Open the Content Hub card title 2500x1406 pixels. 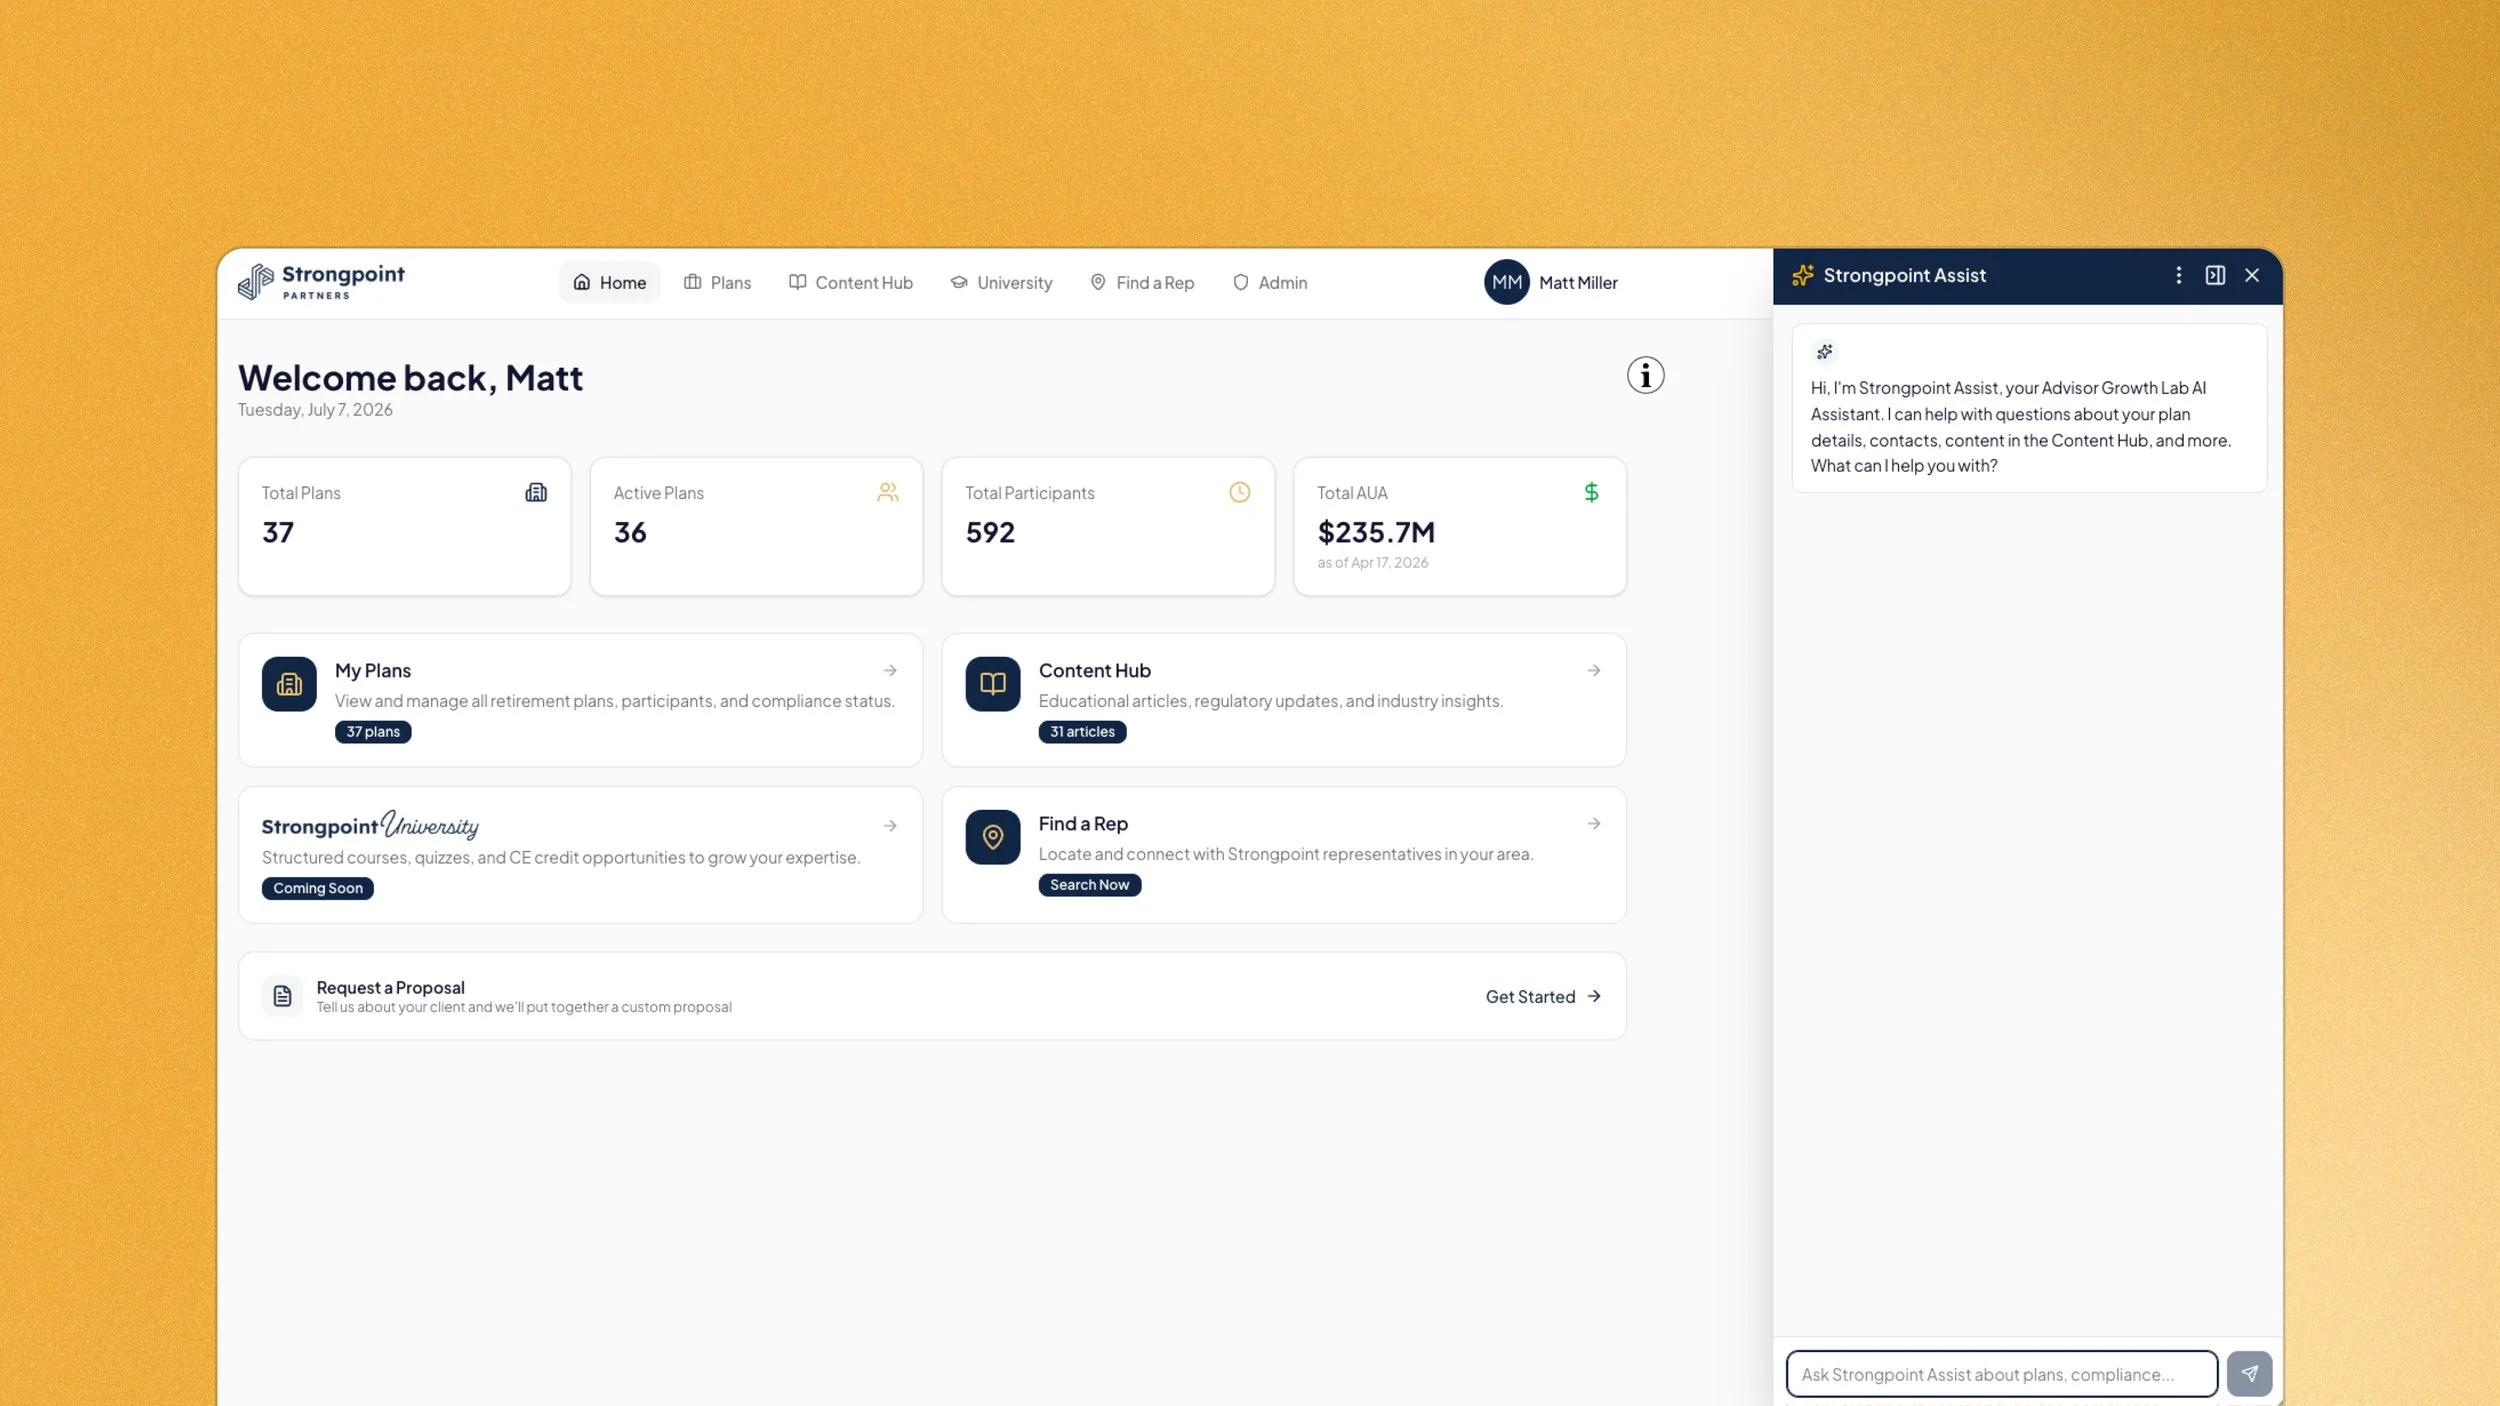[1095, 671]
